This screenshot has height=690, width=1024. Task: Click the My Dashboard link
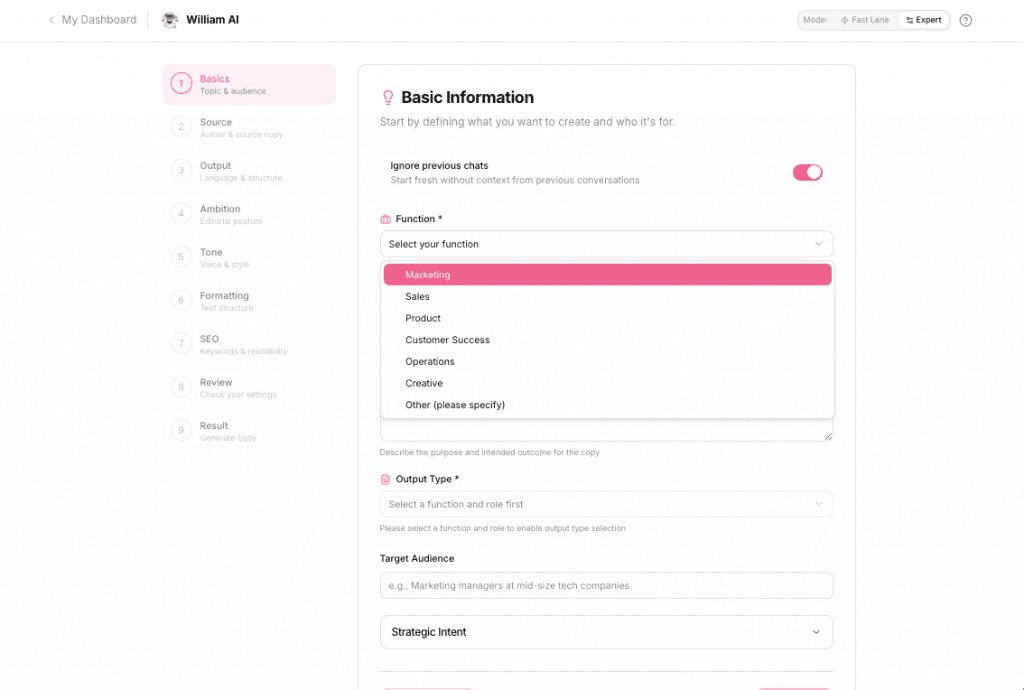coord(97,19)
